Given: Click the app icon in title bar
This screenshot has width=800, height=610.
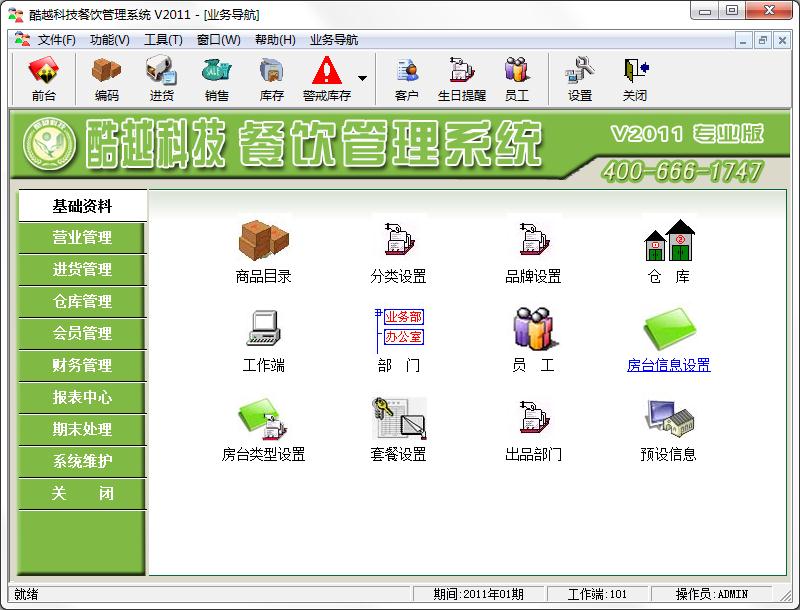Looking at the screenshot, I should coord(16,14).
